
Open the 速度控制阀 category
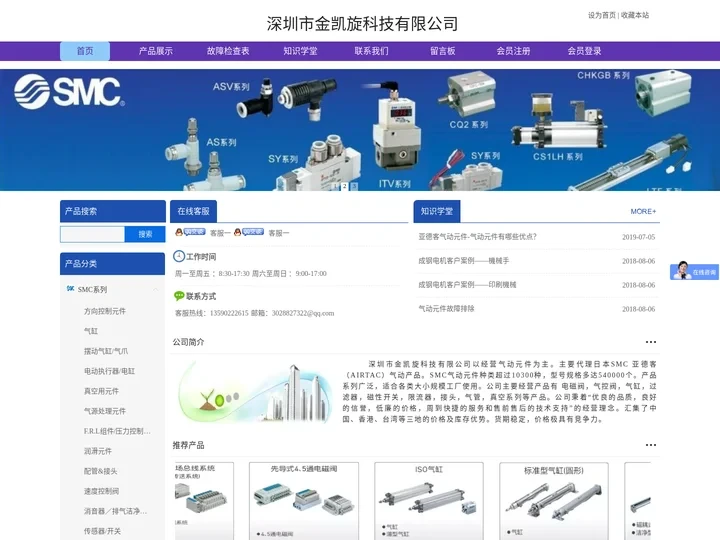pyautogui.click(x=101, y=491)
